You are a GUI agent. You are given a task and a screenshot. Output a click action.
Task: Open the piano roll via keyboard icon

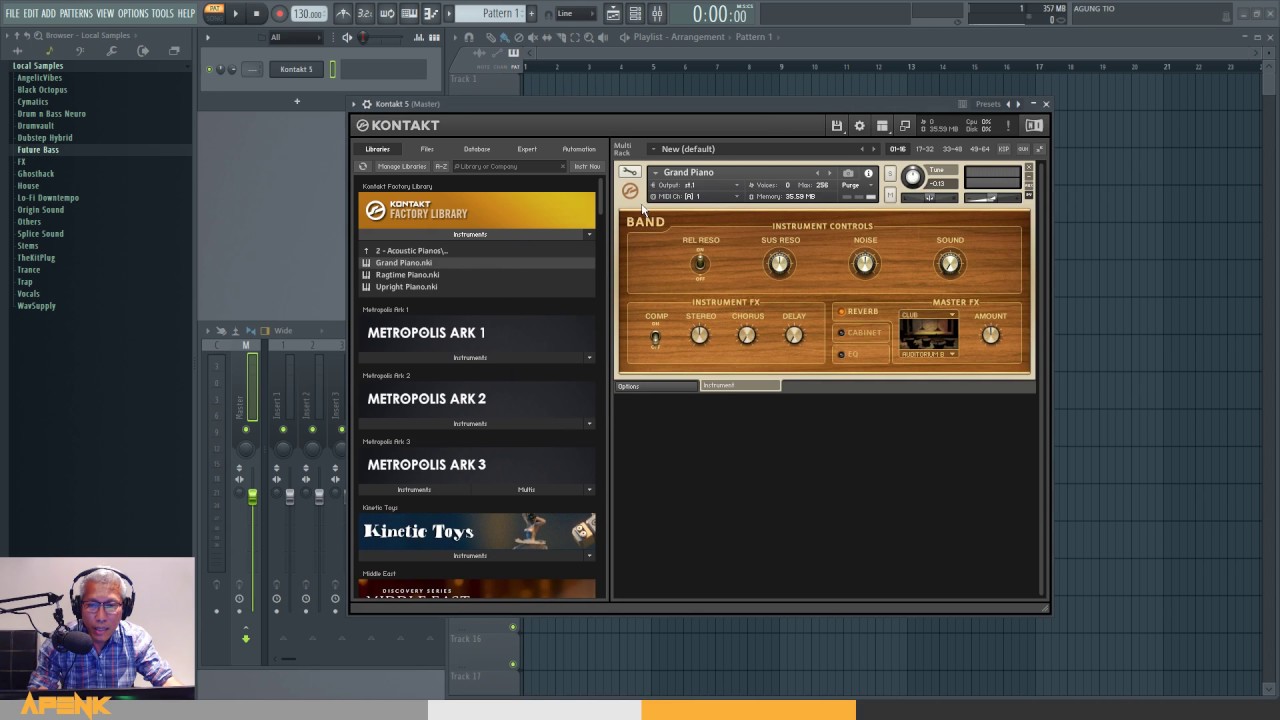(409, 13)
